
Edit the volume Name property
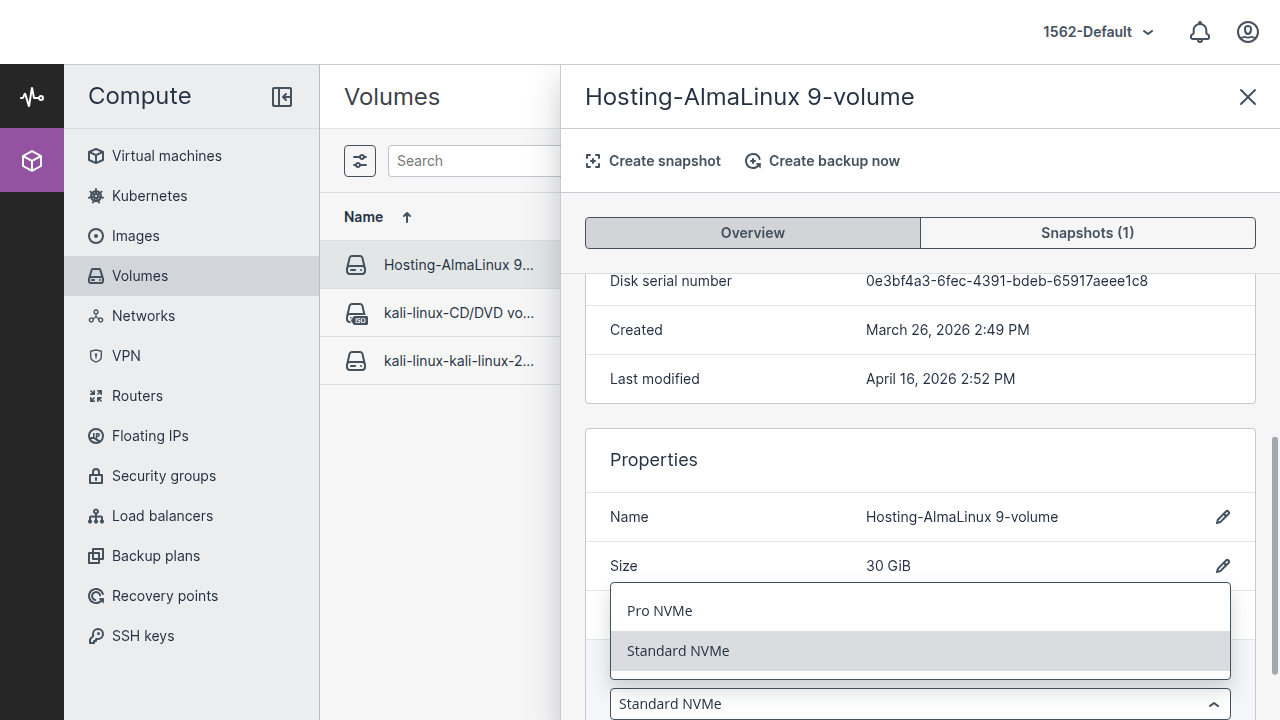1223,517
